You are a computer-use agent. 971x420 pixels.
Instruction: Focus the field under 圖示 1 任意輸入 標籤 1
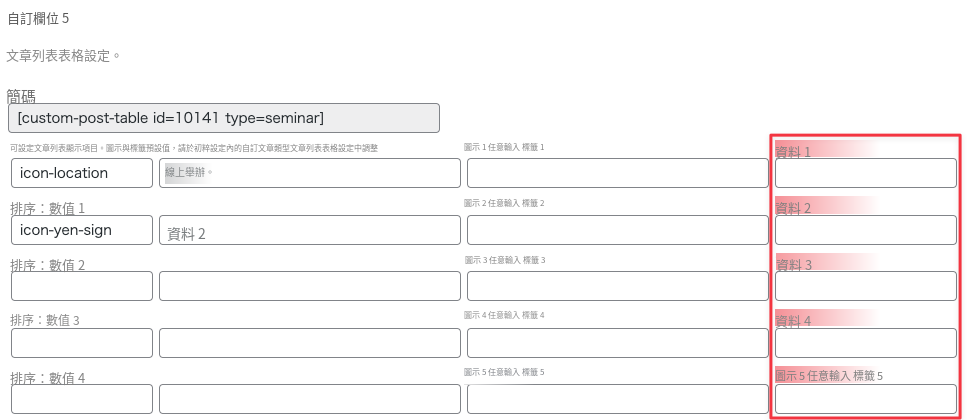tap(617, 173)
